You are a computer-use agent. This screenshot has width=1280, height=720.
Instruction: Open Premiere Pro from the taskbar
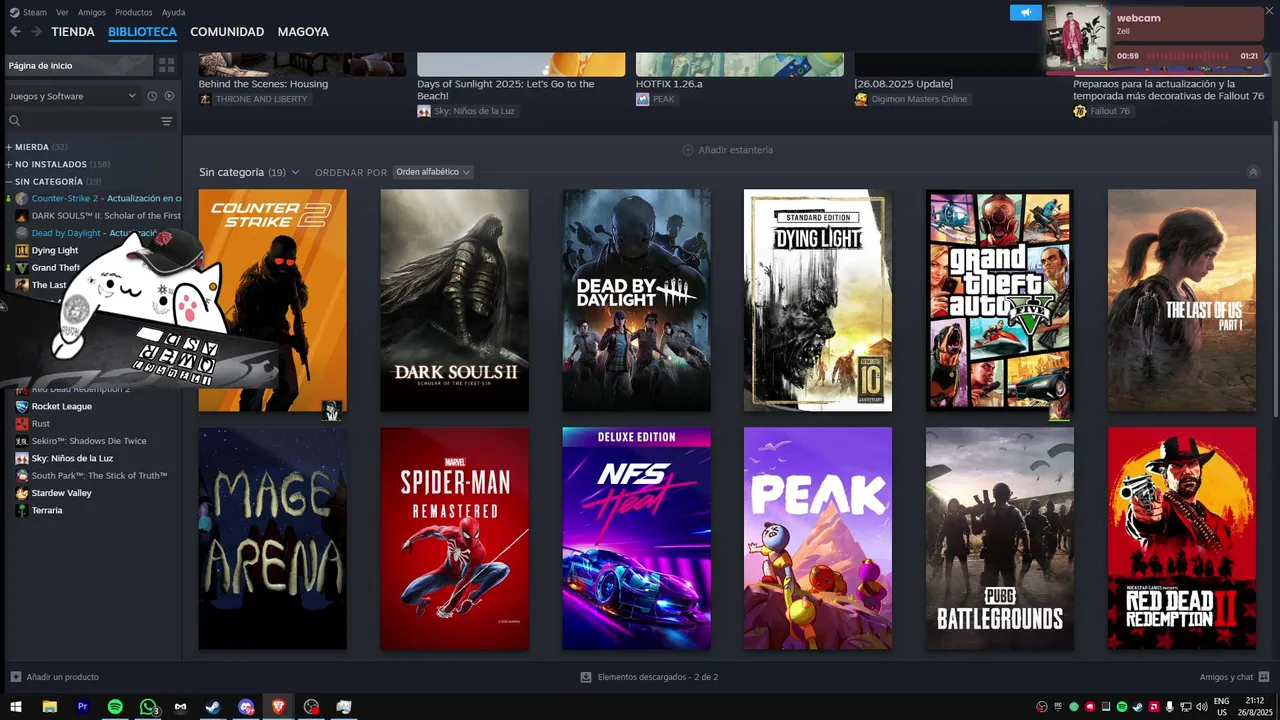(82, 707)
